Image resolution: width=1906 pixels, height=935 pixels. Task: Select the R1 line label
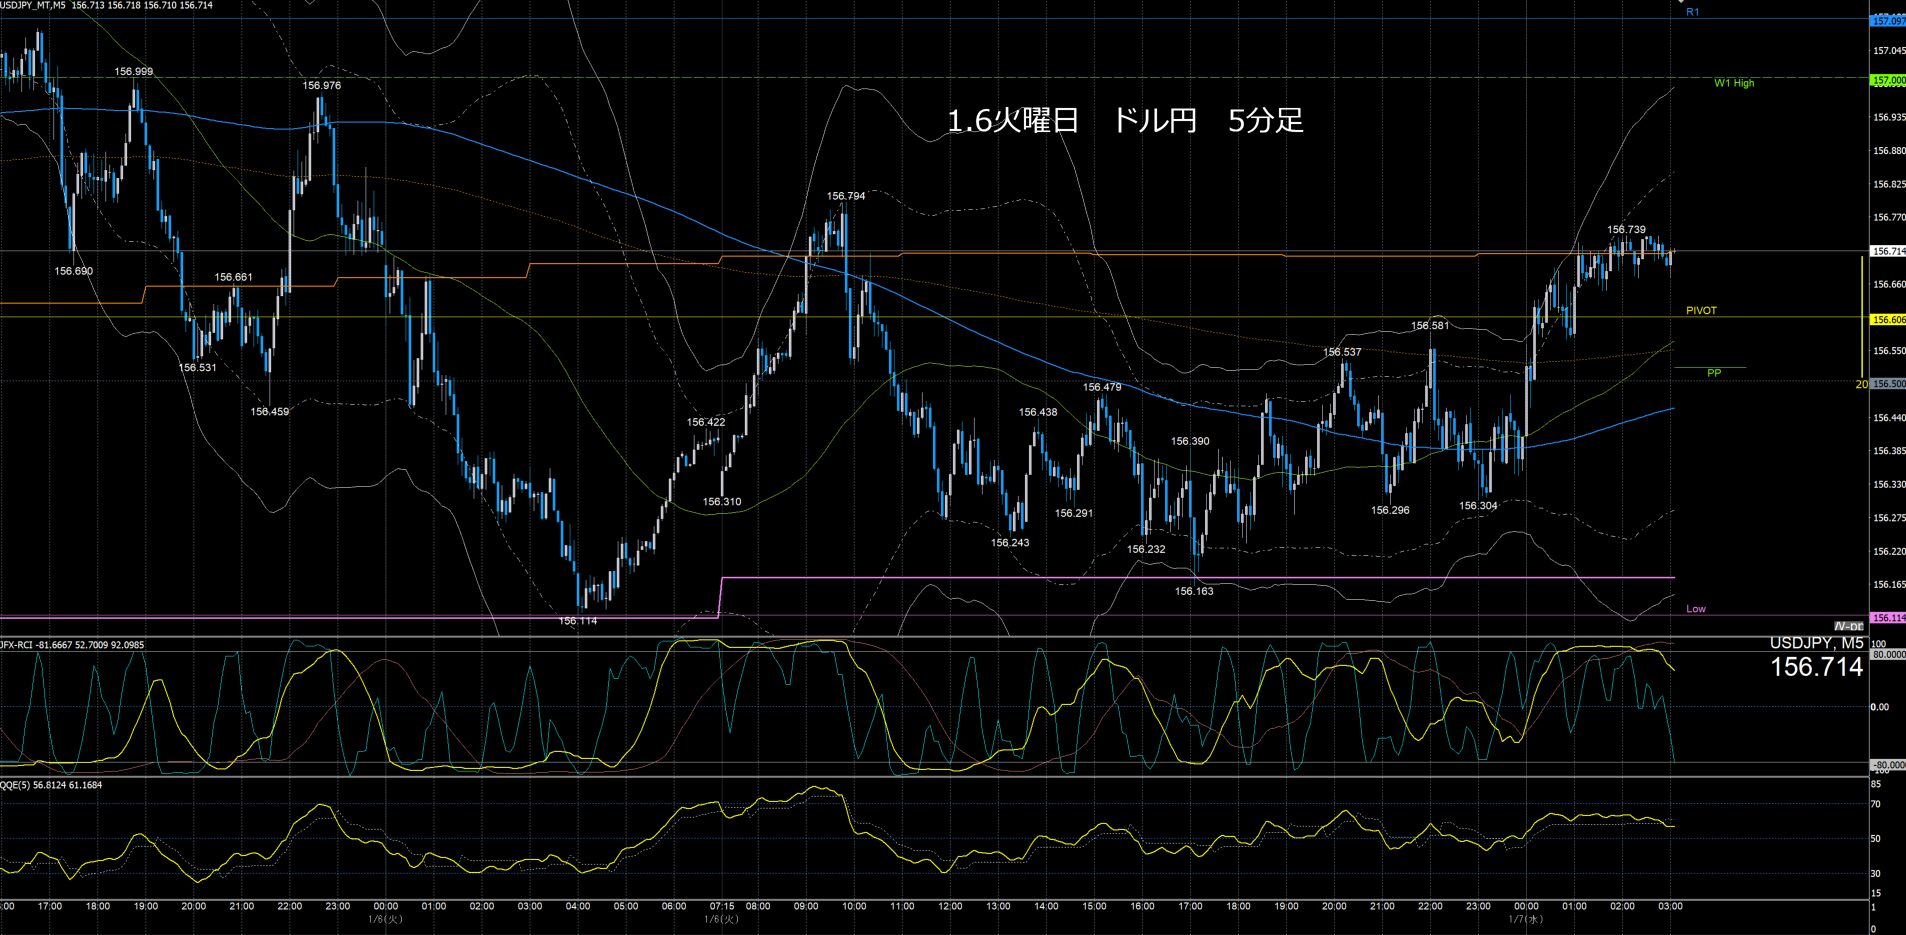(1692, 12)
